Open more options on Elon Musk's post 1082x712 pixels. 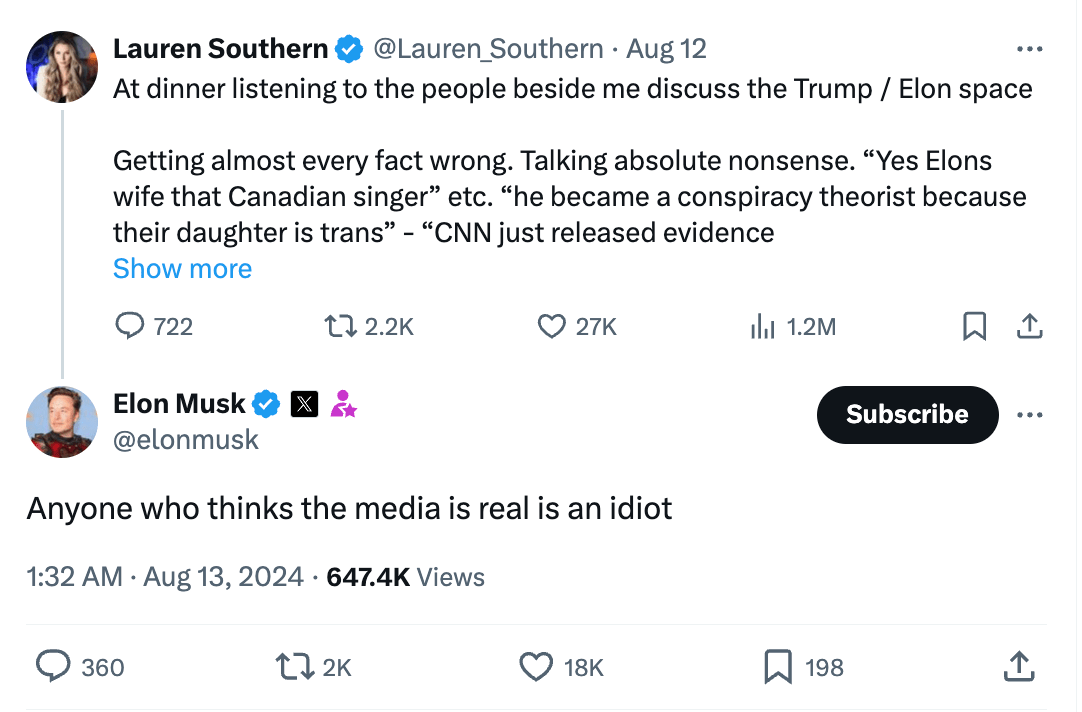point(1029,414)
